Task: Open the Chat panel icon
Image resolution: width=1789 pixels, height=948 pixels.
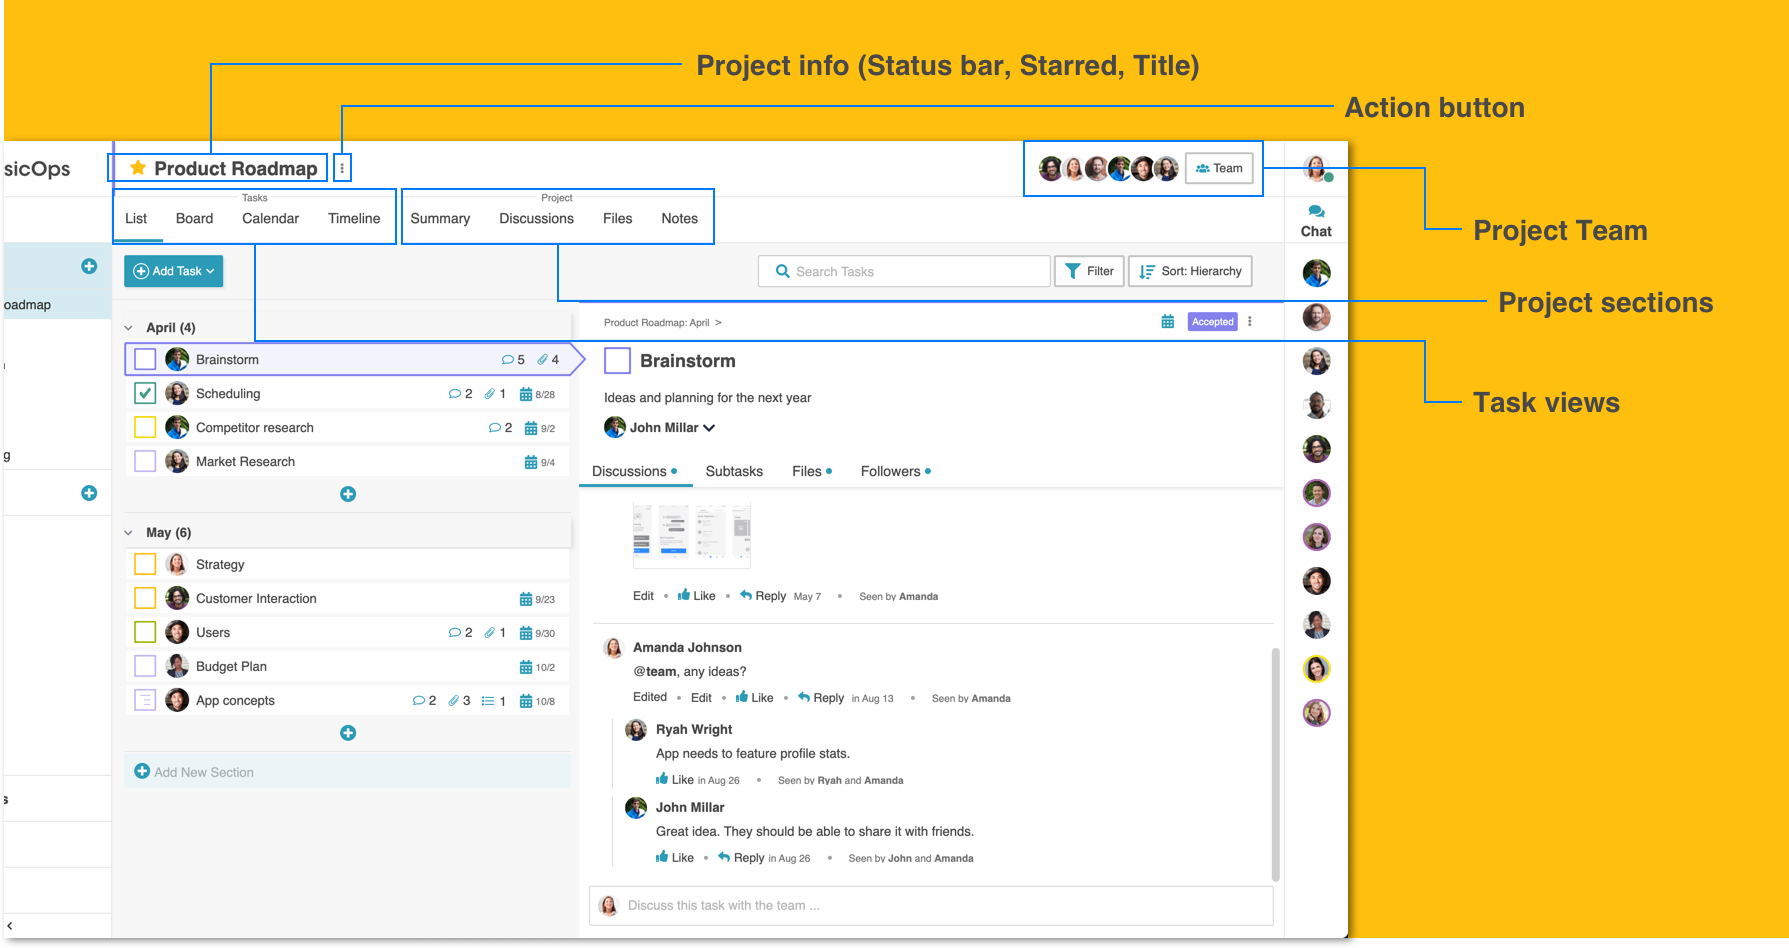Action: tap(1316, 212)
